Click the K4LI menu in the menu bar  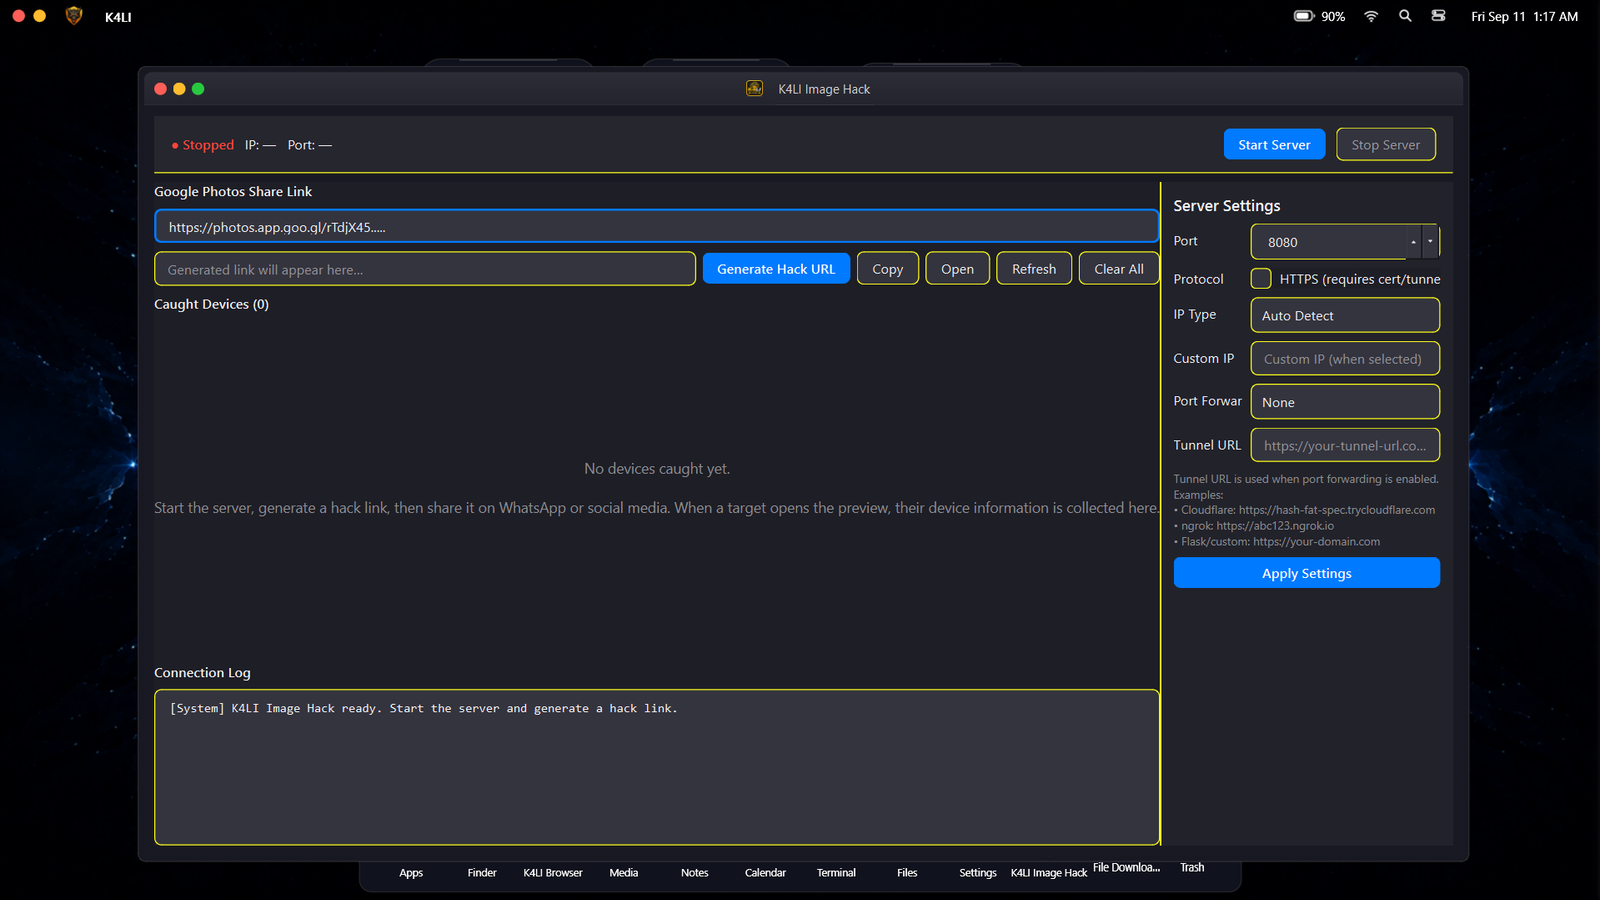(x=118, y=17)
